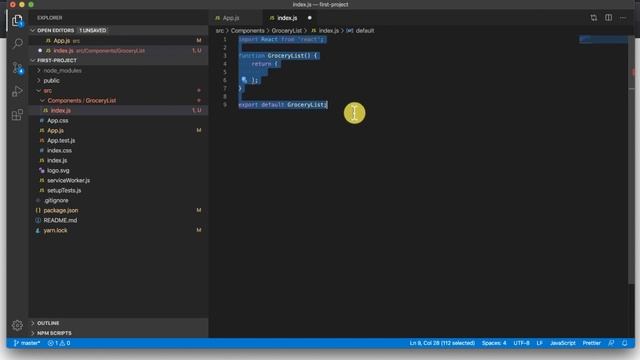Click src in the breadcrumb path
The image size is (640, 360).
[x=220, y=31]
